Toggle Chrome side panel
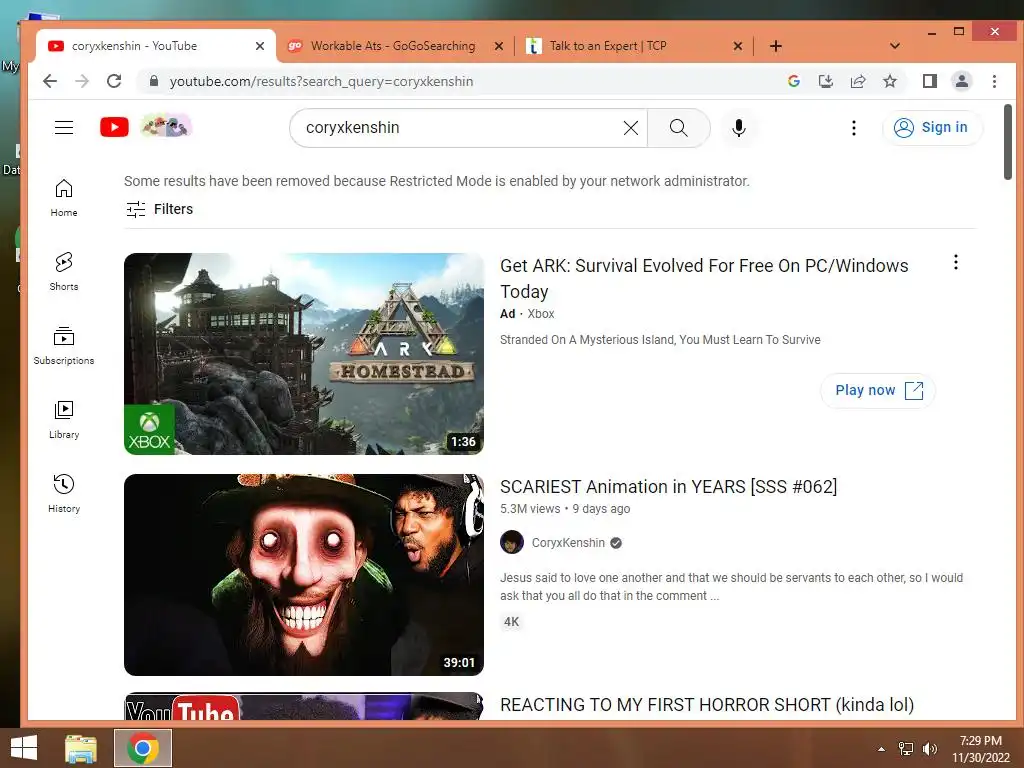The height and width of the screenshot is (768, 1024). tap(929, 81)
